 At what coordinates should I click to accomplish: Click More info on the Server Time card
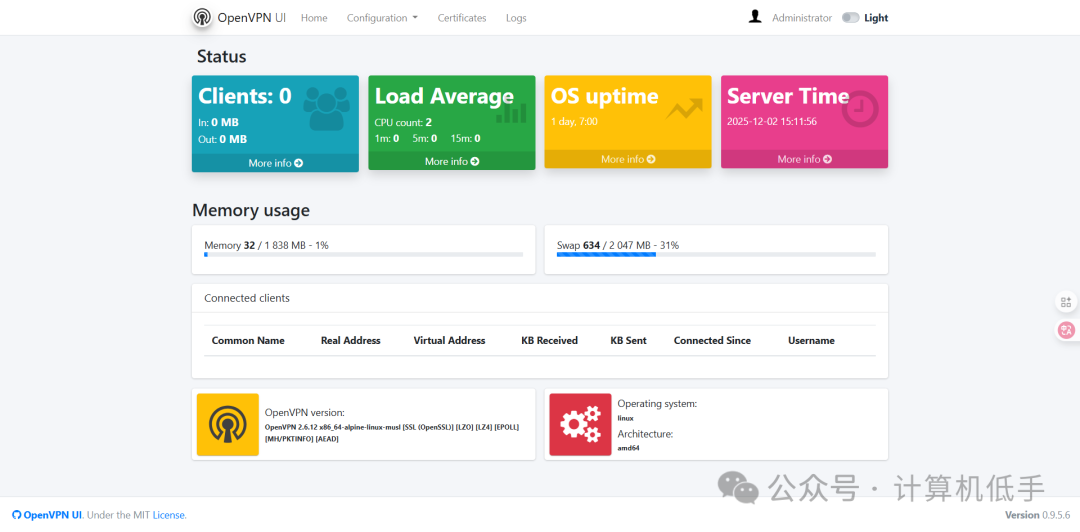pos(804,159)
